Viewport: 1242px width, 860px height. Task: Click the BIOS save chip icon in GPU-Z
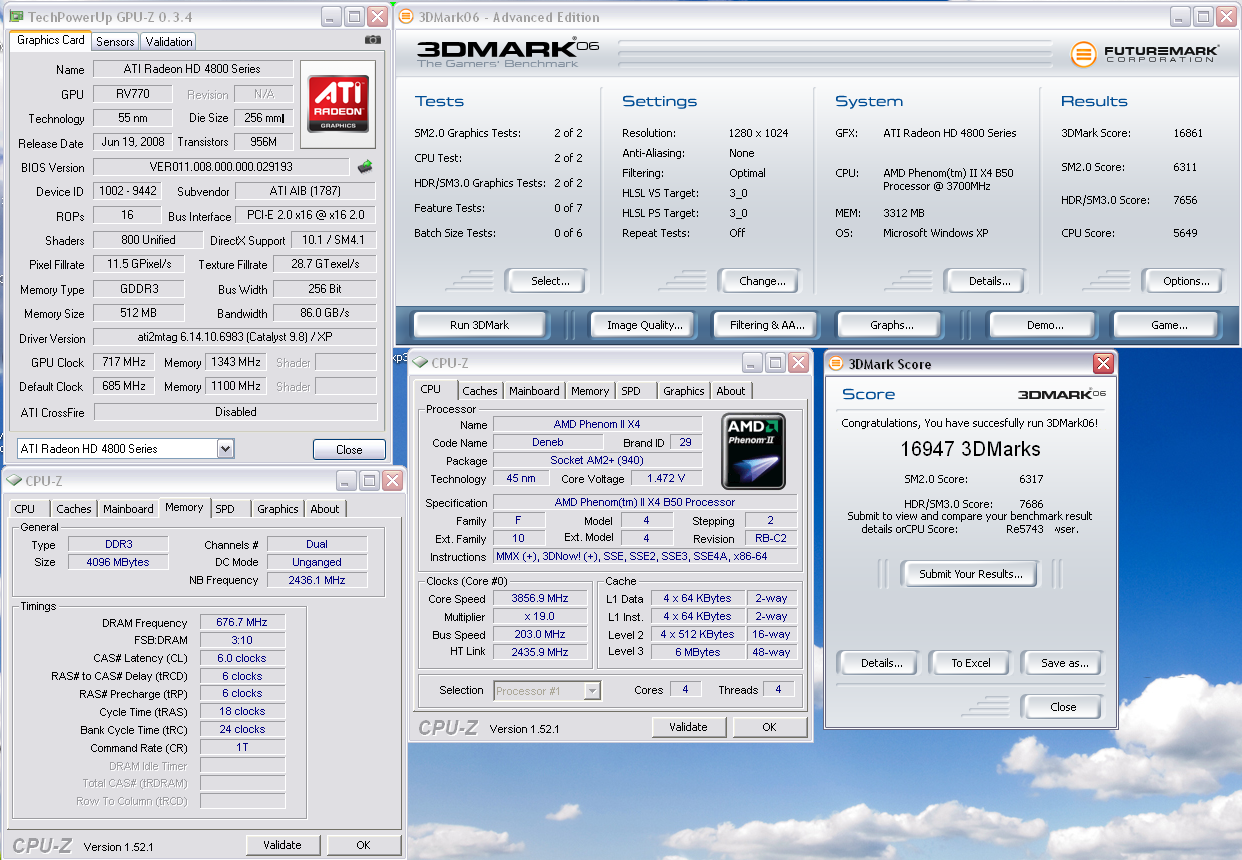click(365, 167)
